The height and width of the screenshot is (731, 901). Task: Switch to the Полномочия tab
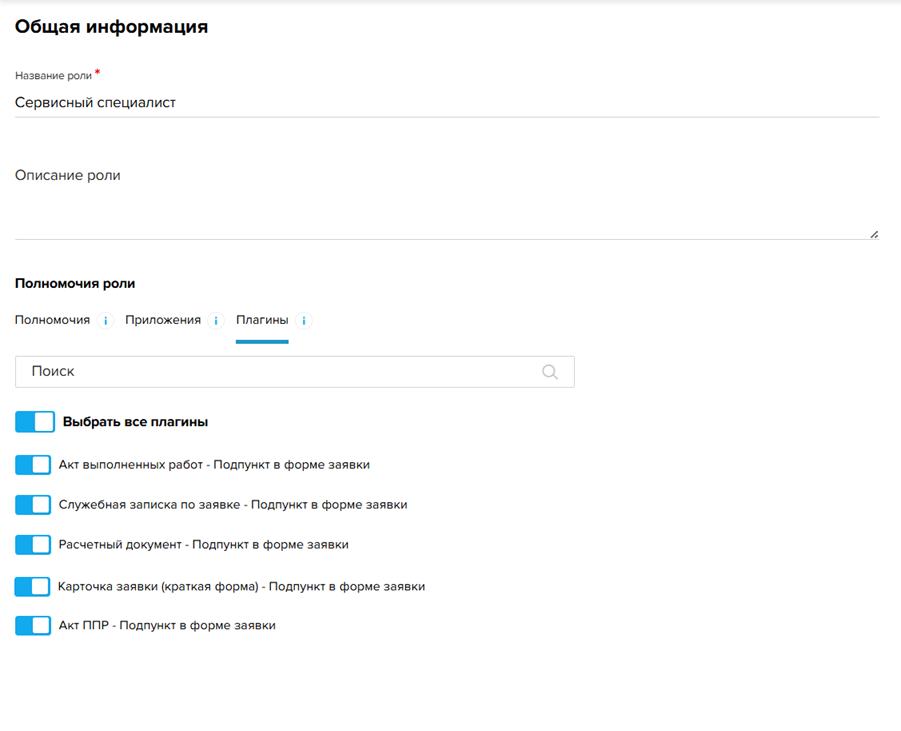52,321
